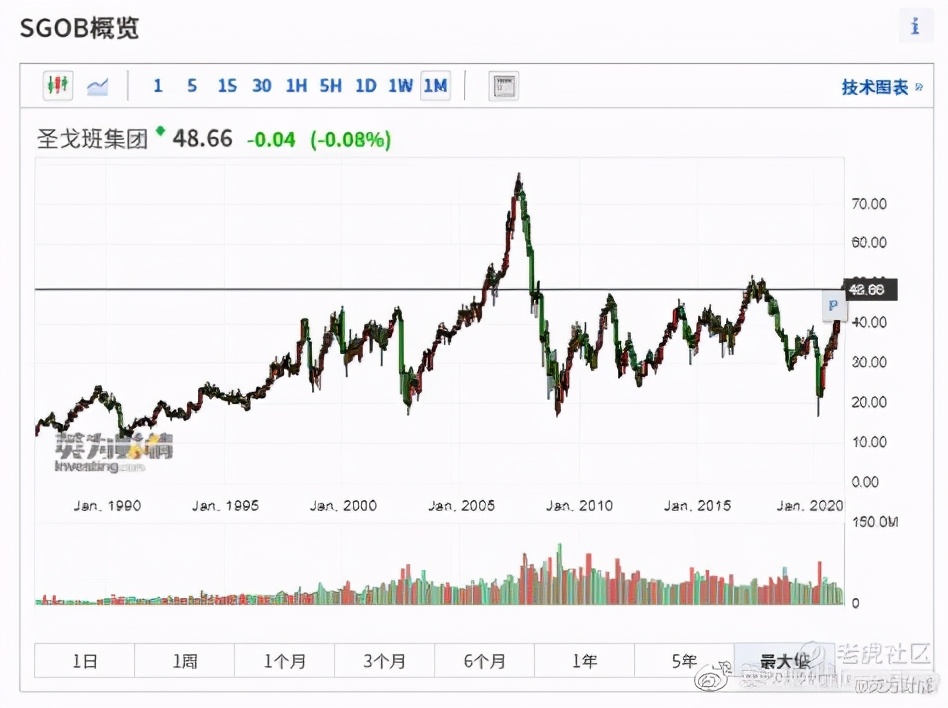Click the Jan. 2010 axis label
The height and width of the screenshot is (708, 948).
[579, 505]
